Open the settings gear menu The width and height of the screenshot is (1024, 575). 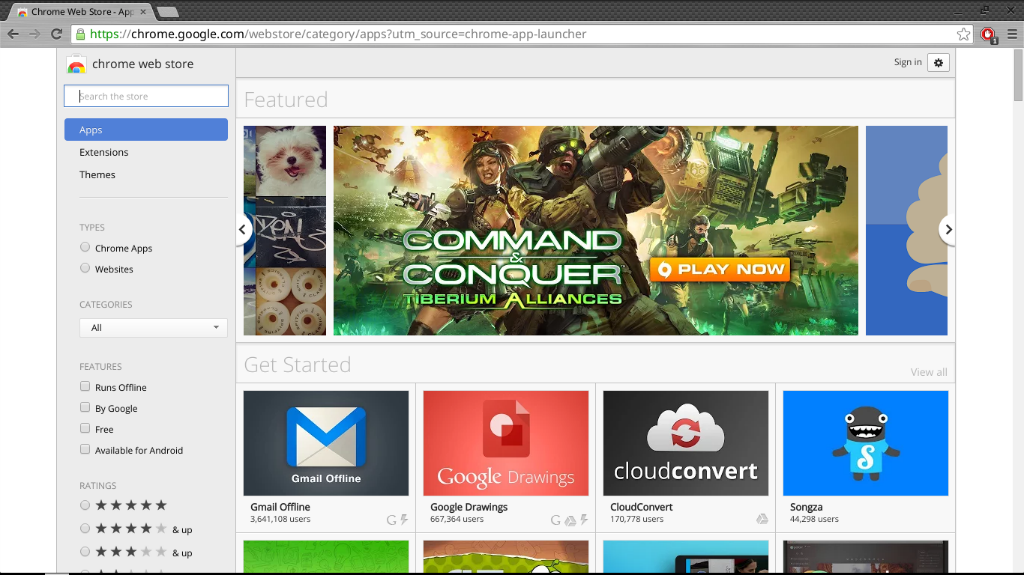pos(937,62)
